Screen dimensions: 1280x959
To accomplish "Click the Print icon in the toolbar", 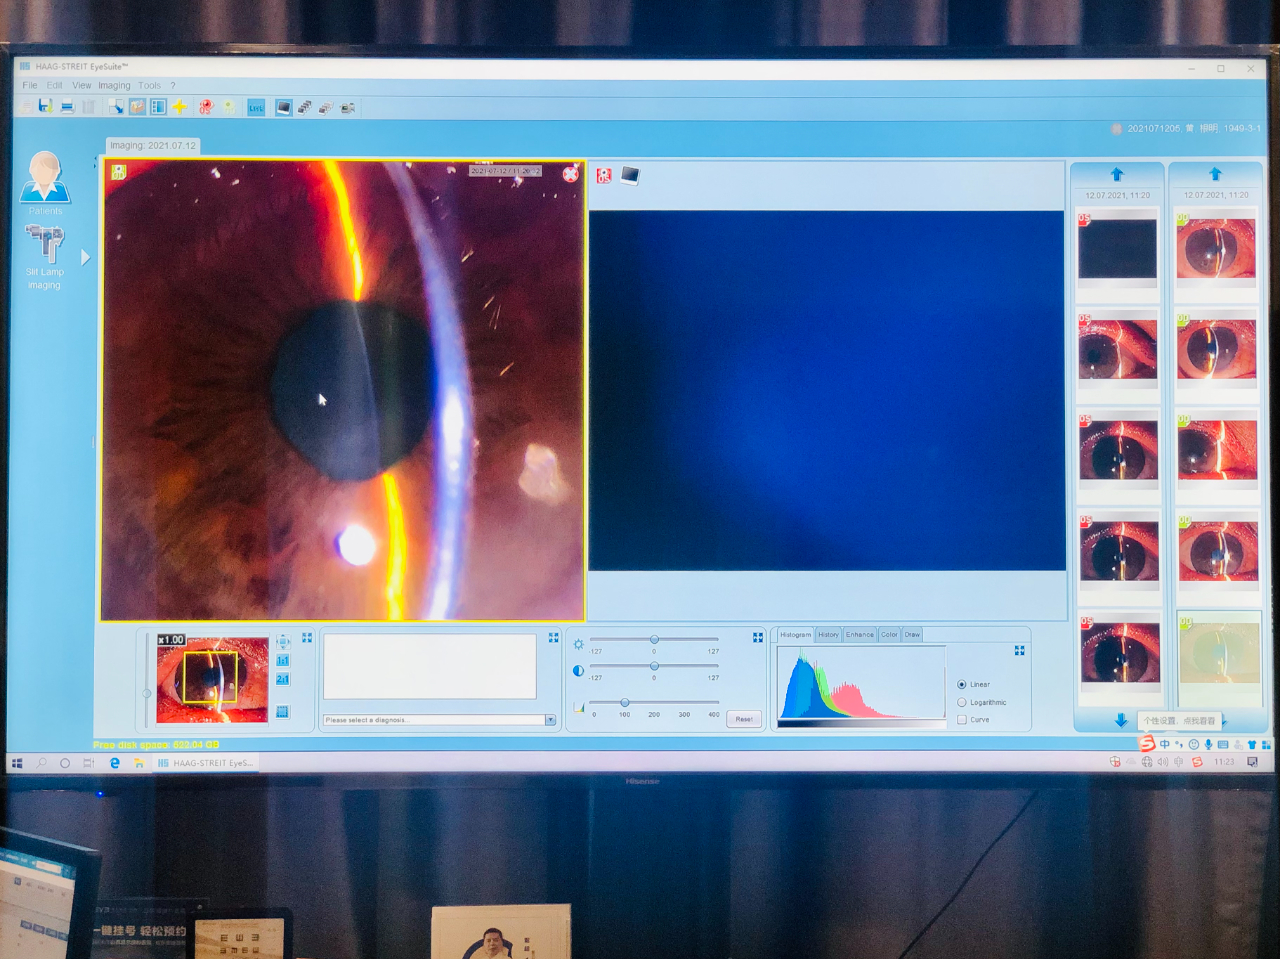I will (67, 107).
